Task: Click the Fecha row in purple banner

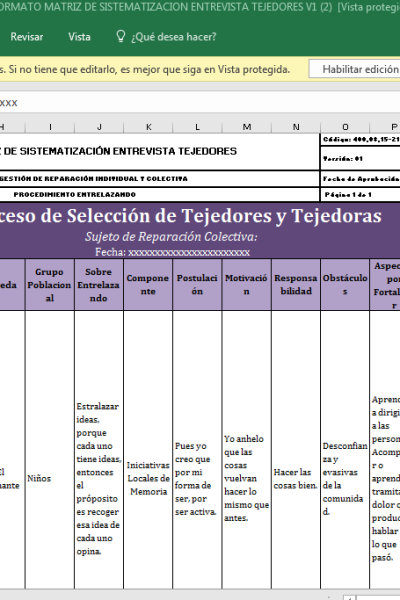Action: (x=172, y=252)
